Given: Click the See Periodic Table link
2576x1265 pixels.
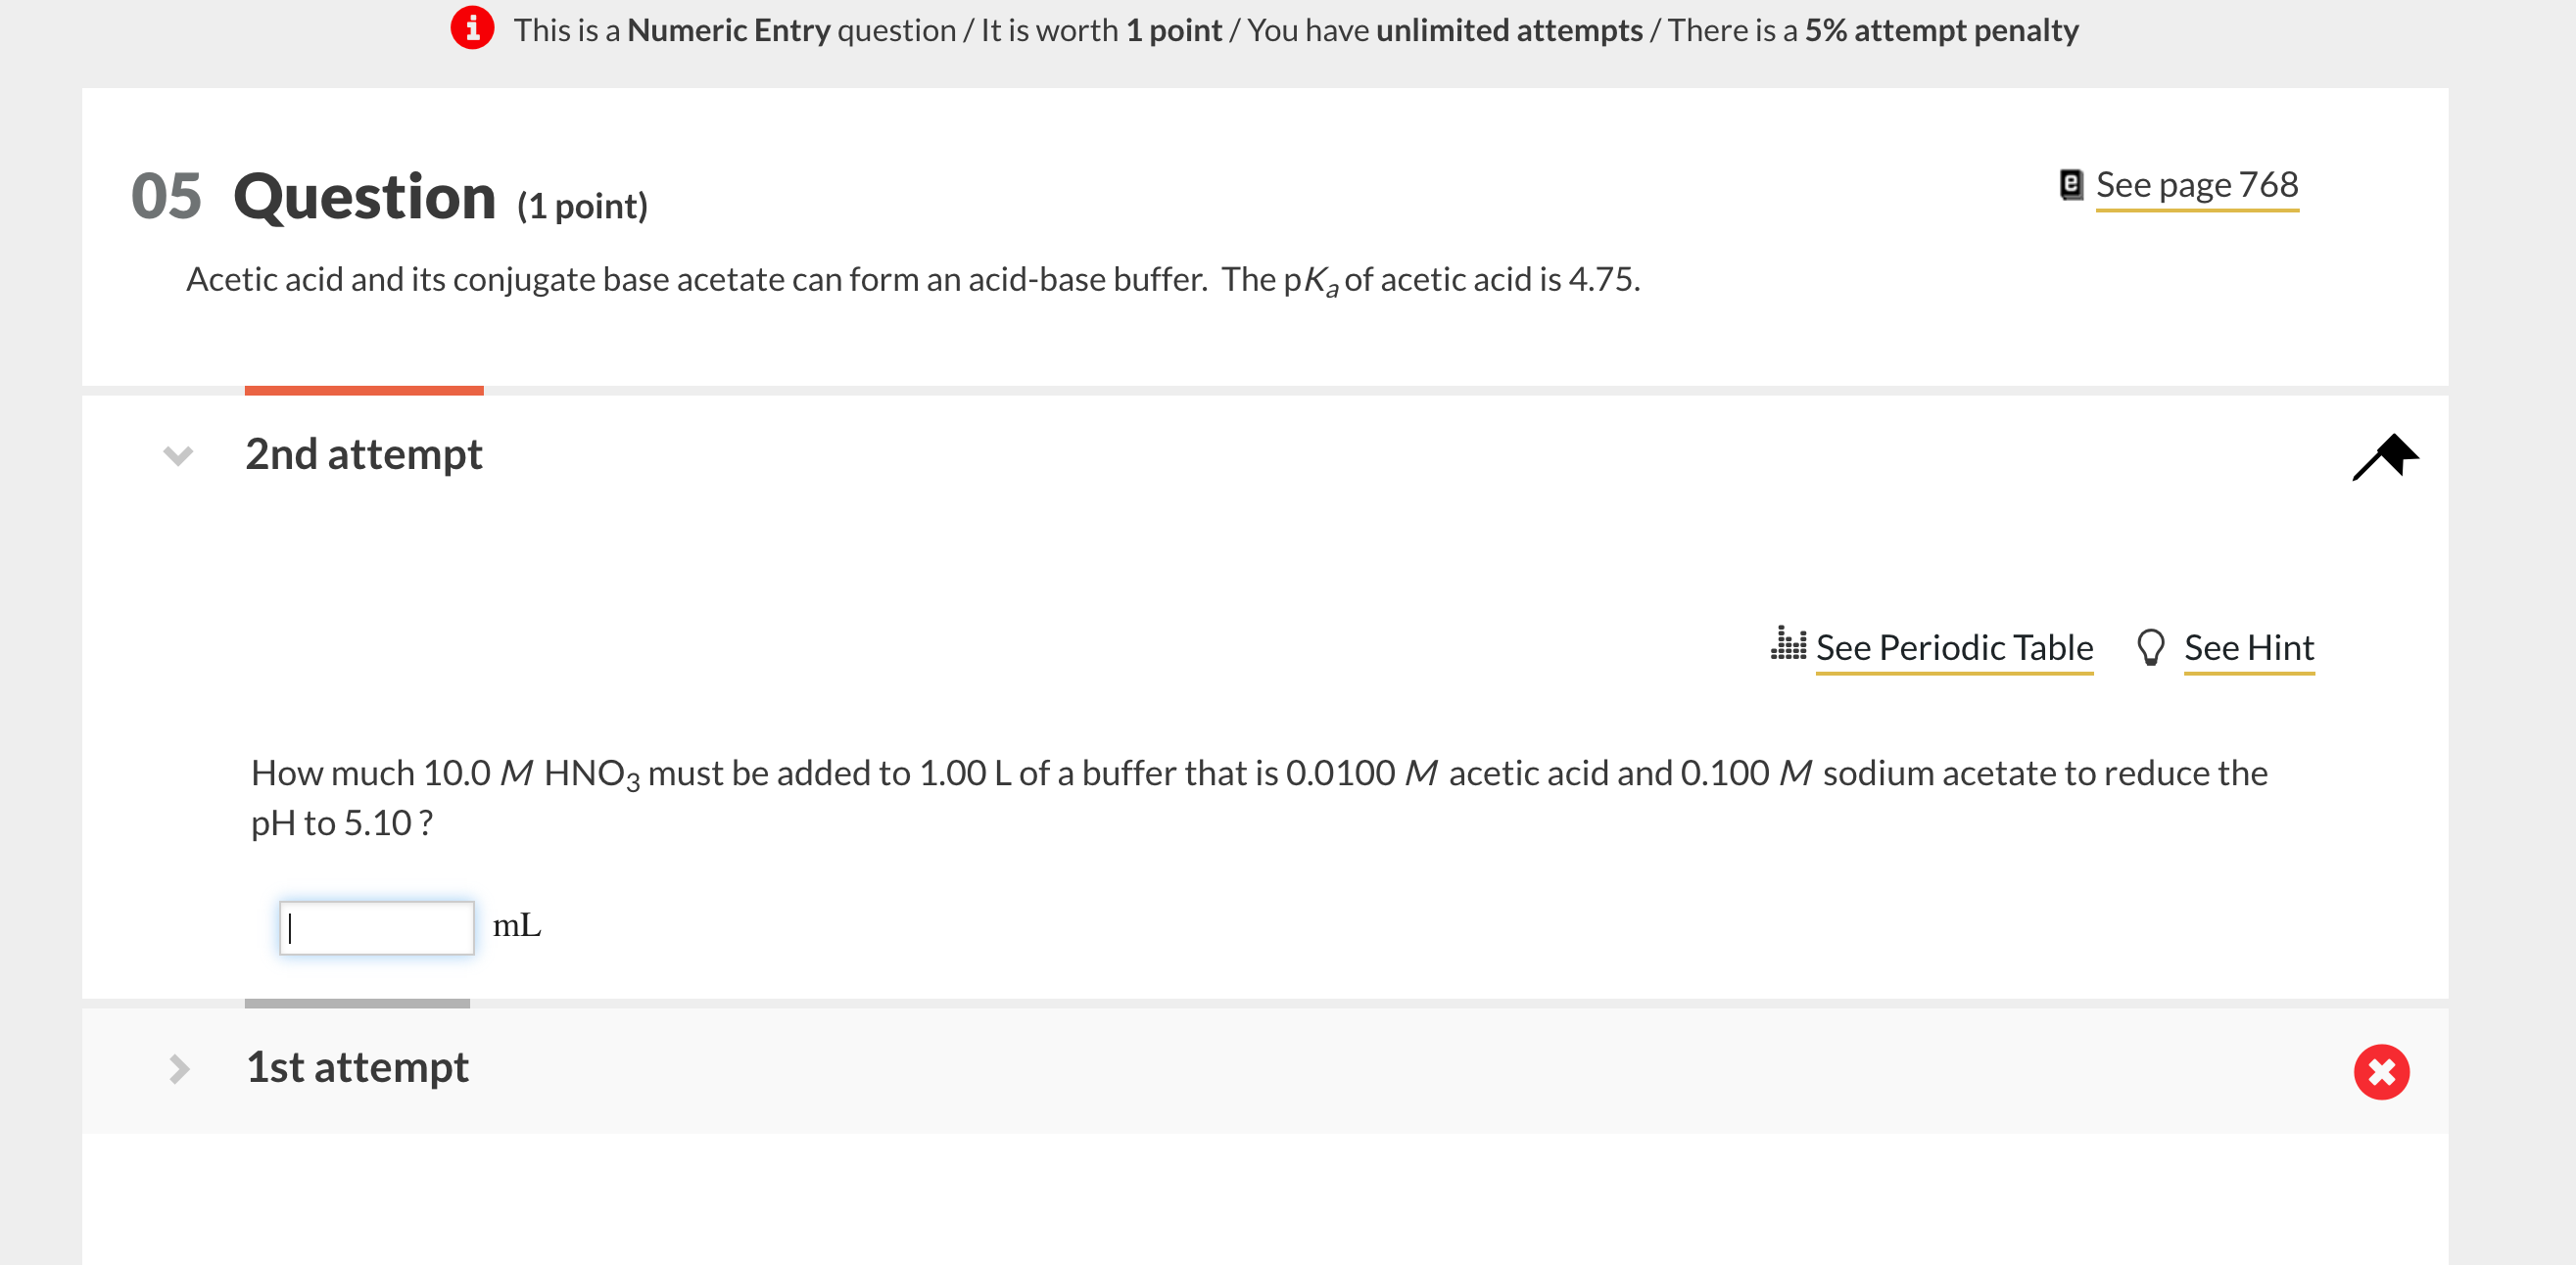Looking at the screenshot, I should 1954,648.
